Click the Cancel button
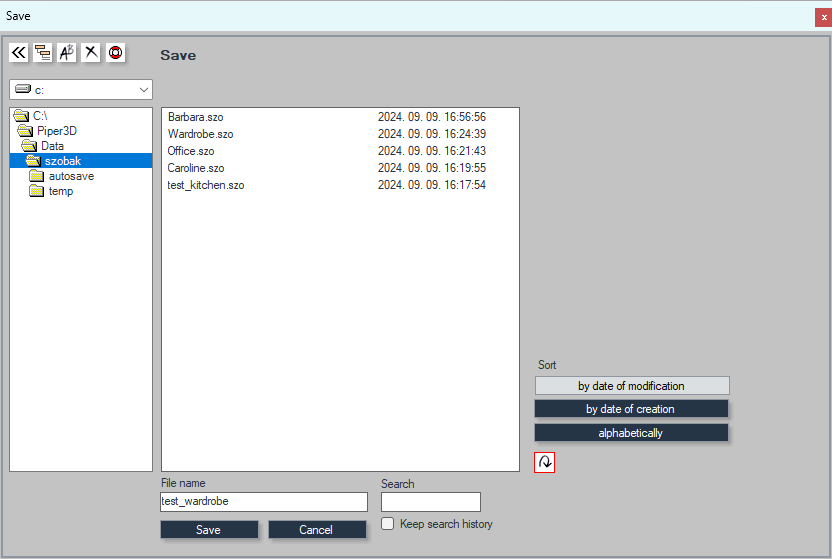The width and height of the screenshot is (832, 559). click(x=317, y=529)
